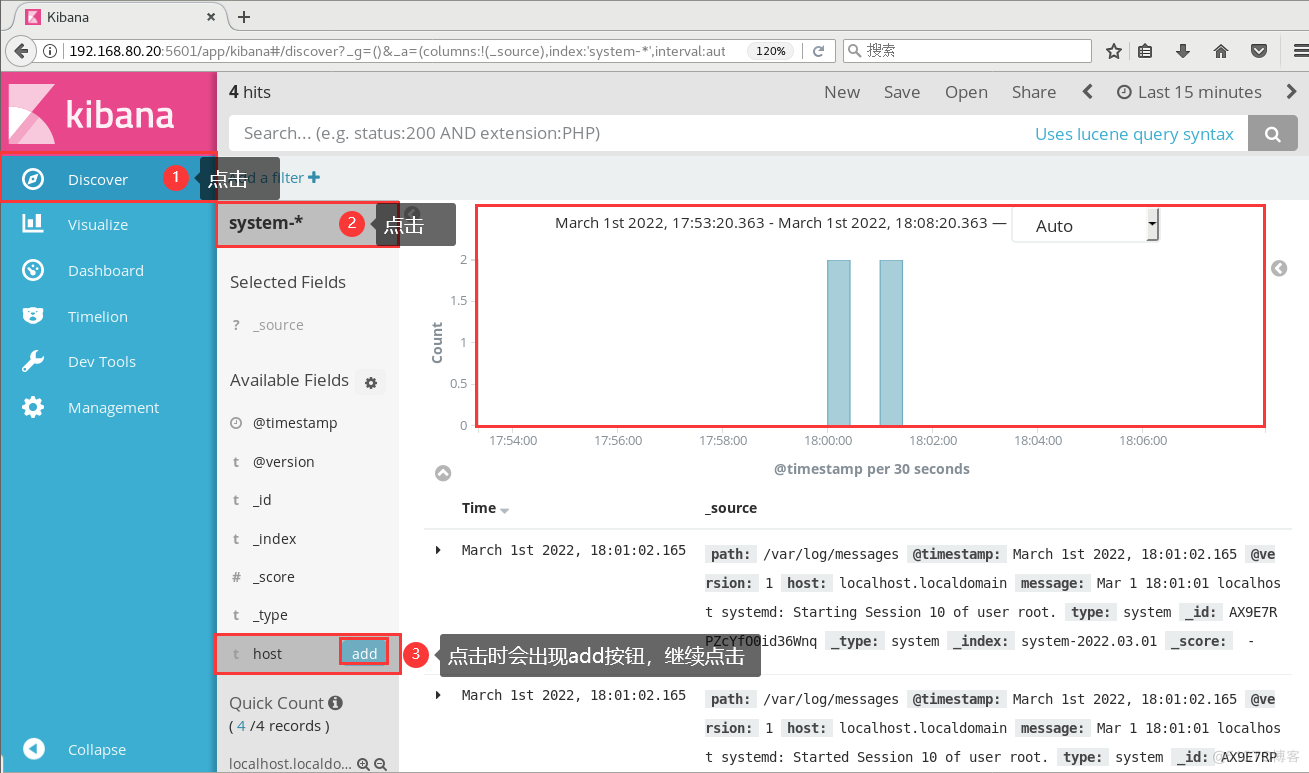The width and height of the screenshot is (1309, 773).
Task: Open the system-* index pattern selector
Action: [x=307, y=223]
